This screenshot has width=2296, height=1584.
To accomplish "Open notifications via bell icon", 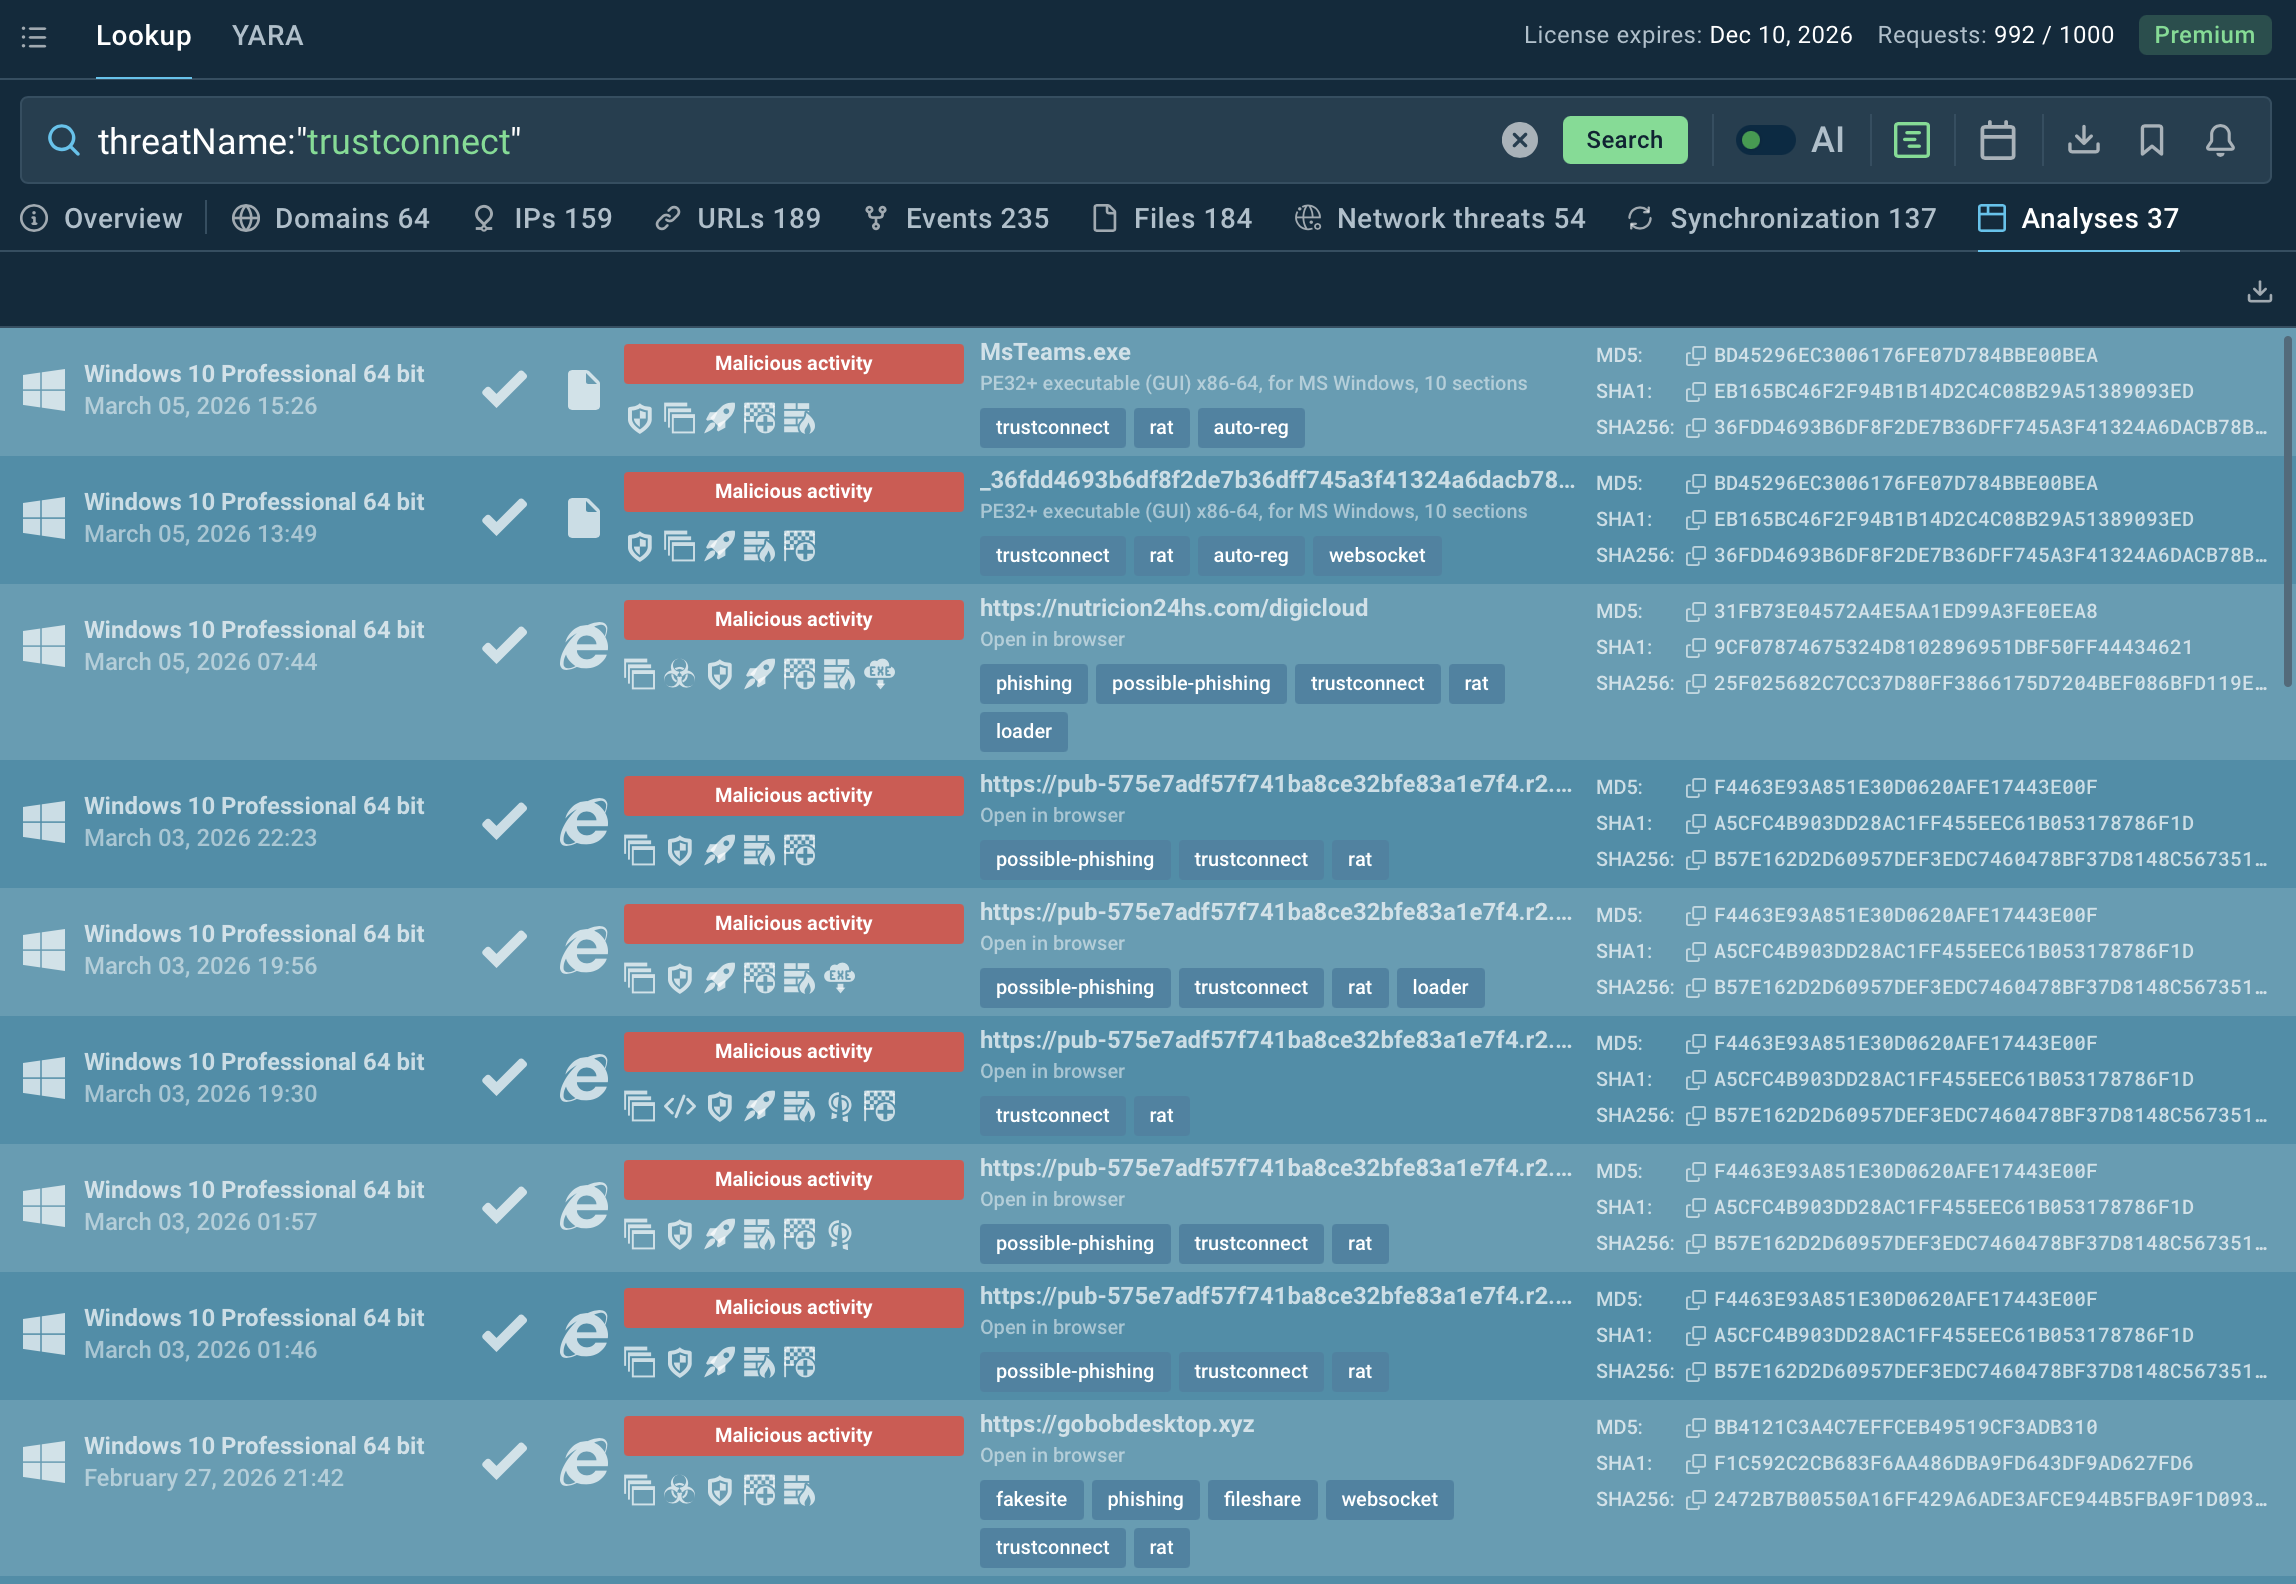I will coord(2220,140).
